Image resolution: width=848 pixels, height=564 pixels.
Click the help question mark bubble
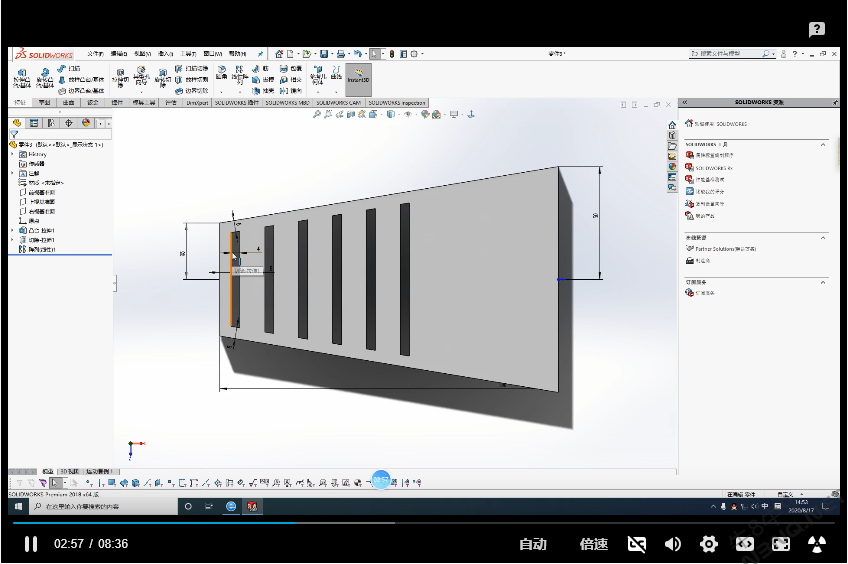coord(817,29)
